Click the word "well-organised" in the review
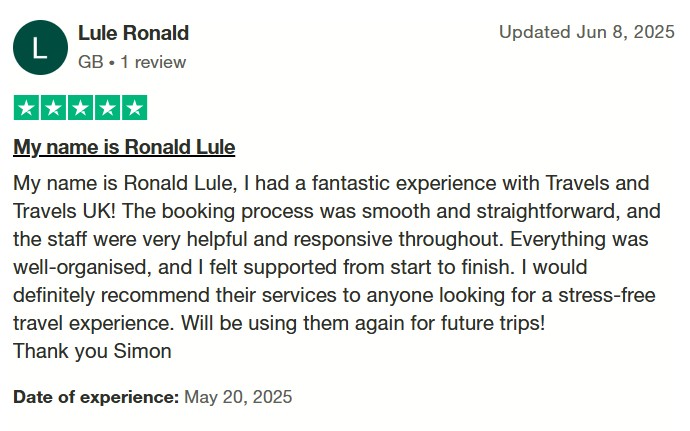690x431 pixels. [x=82, y=267]
